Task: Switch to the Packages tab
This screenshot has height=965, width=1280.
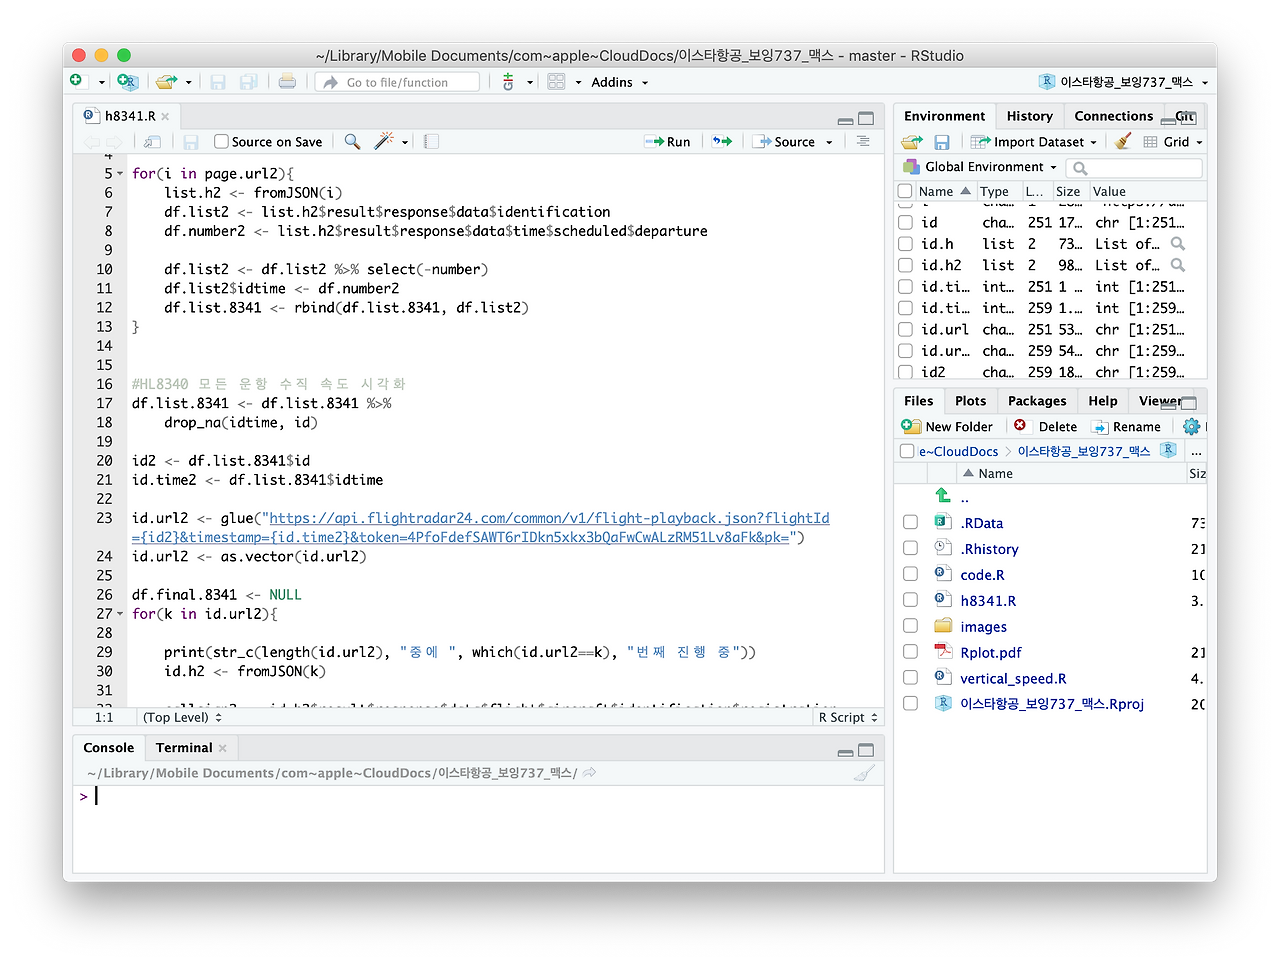Action: coord(1037,401)
